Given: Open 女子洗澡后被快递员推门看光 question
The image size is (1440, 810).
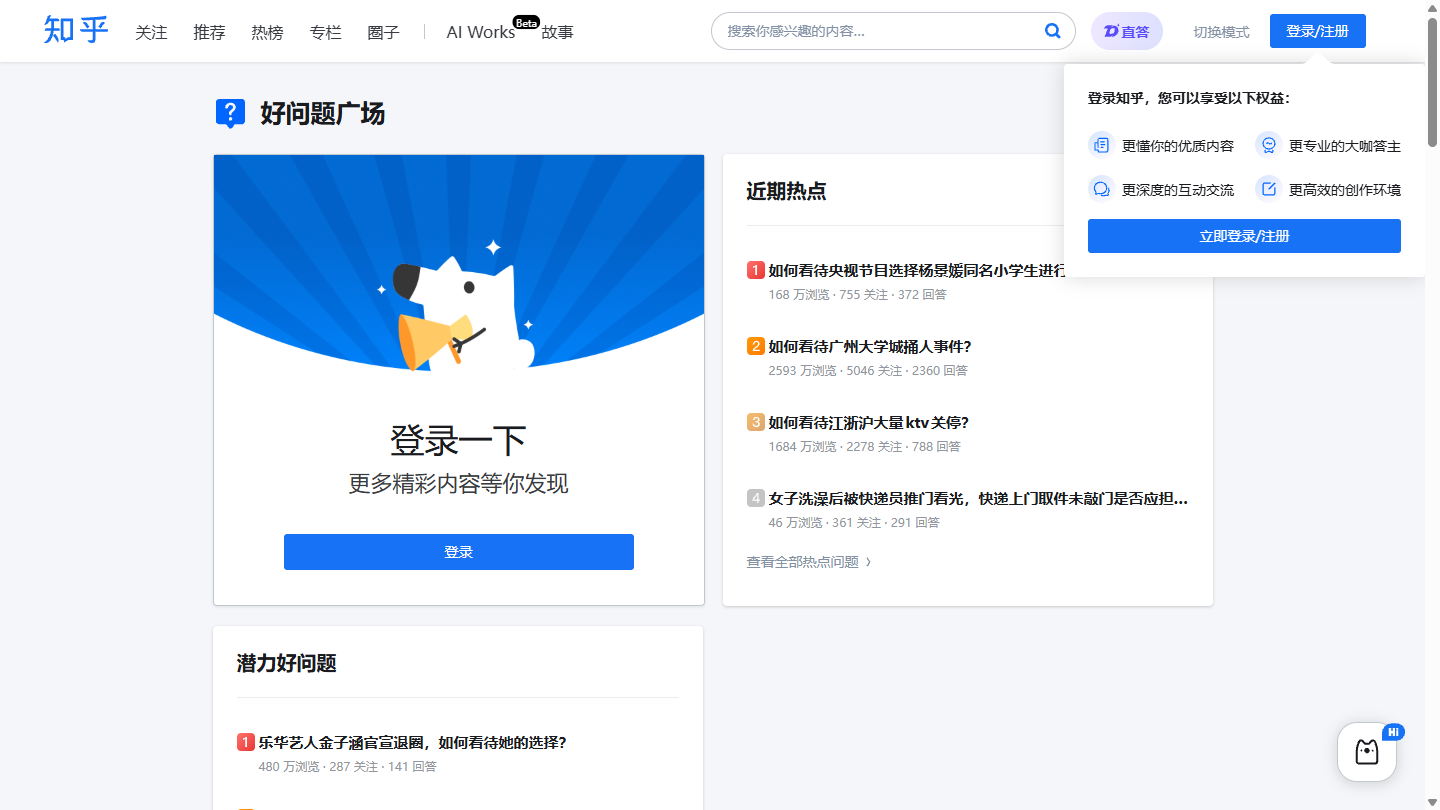Looking at the screenshot, I should [x=978, y=498].
